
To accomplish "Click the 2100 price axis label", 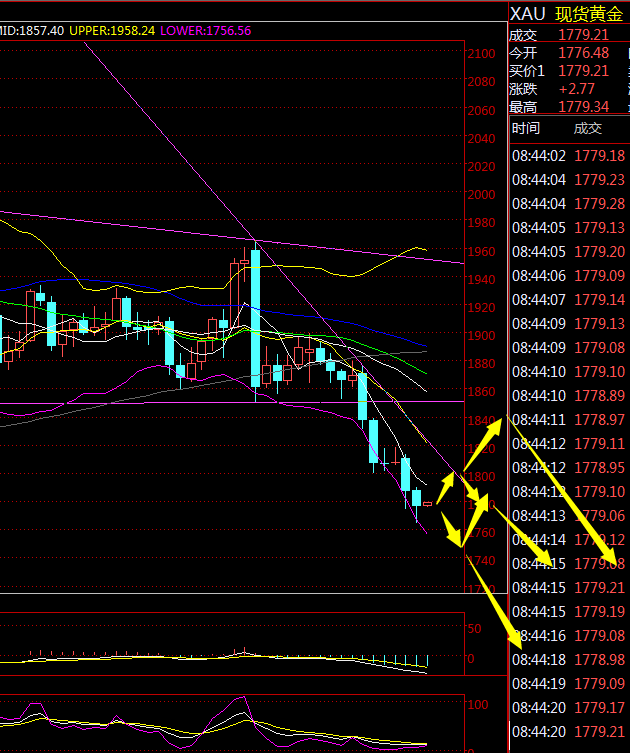I will (x=481, y=54).
